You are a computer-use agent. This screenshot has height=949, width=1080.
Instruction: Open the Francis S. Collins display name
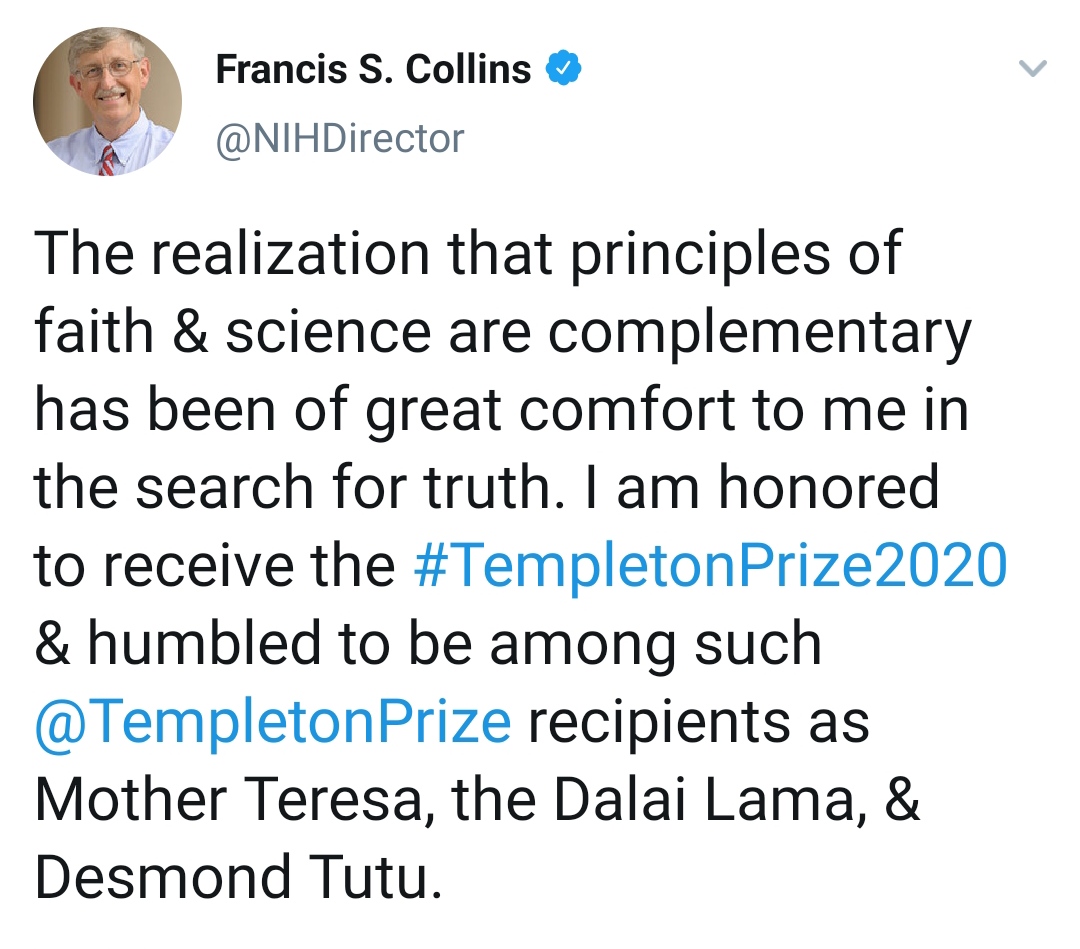373,69
